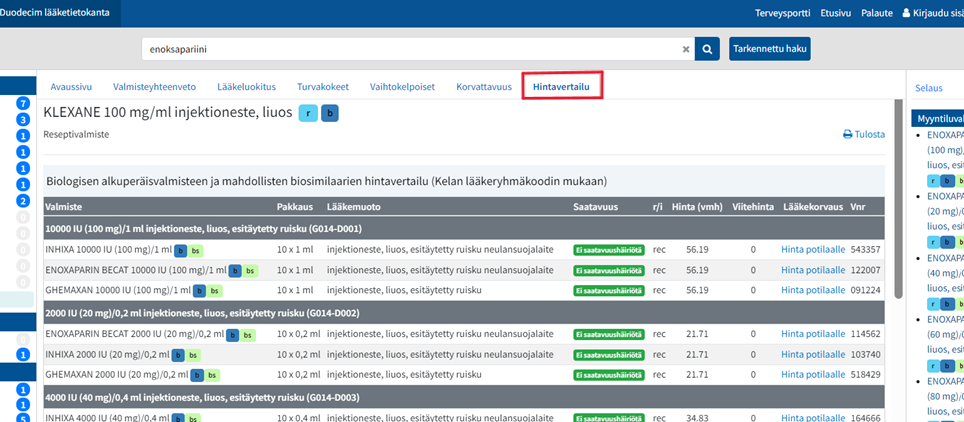
Task: Click the G014-D002 group header row
Action: (x=464, y=313)
